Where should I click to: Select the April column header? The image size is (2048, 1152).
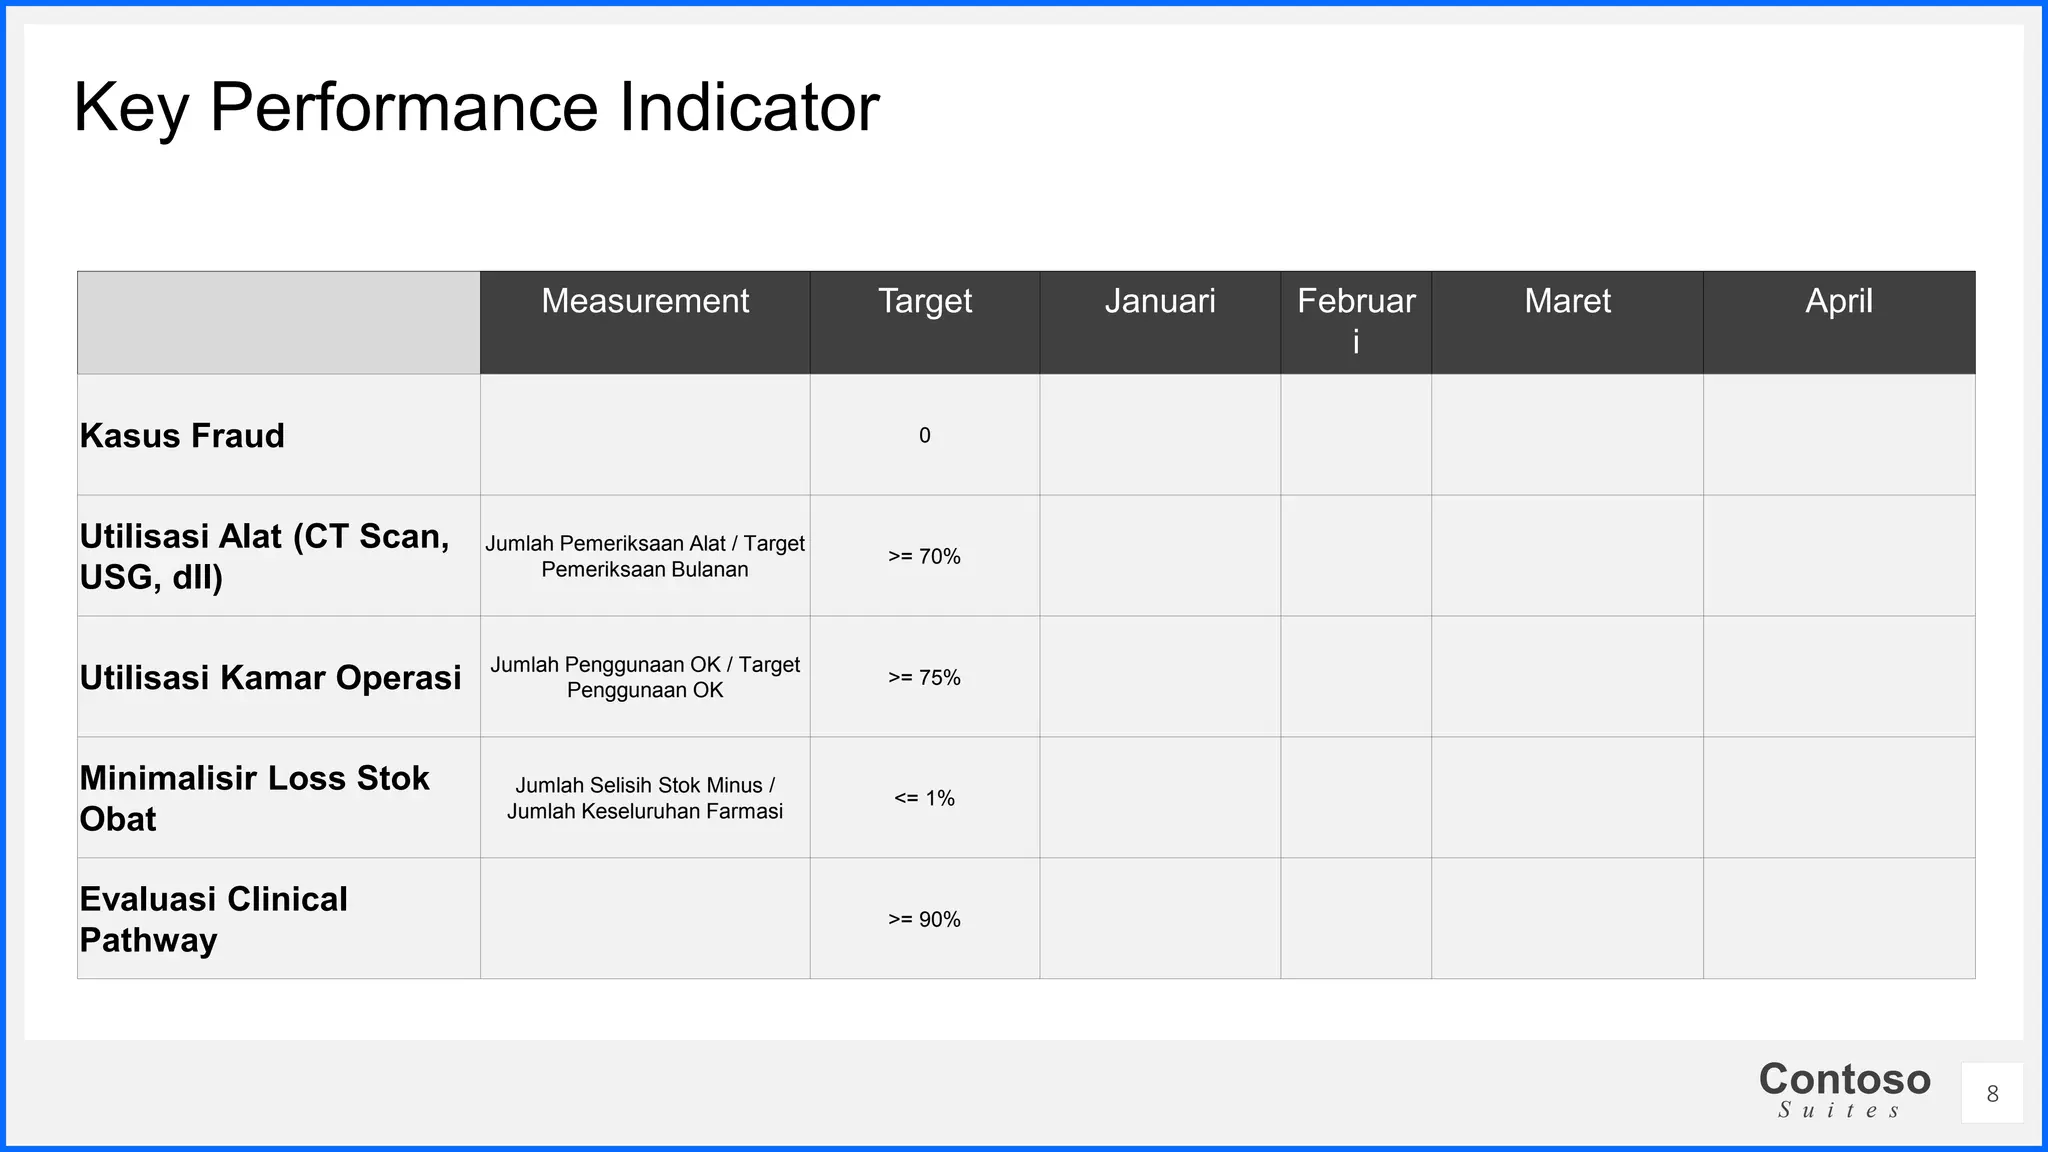click(x=1839, y=301)
